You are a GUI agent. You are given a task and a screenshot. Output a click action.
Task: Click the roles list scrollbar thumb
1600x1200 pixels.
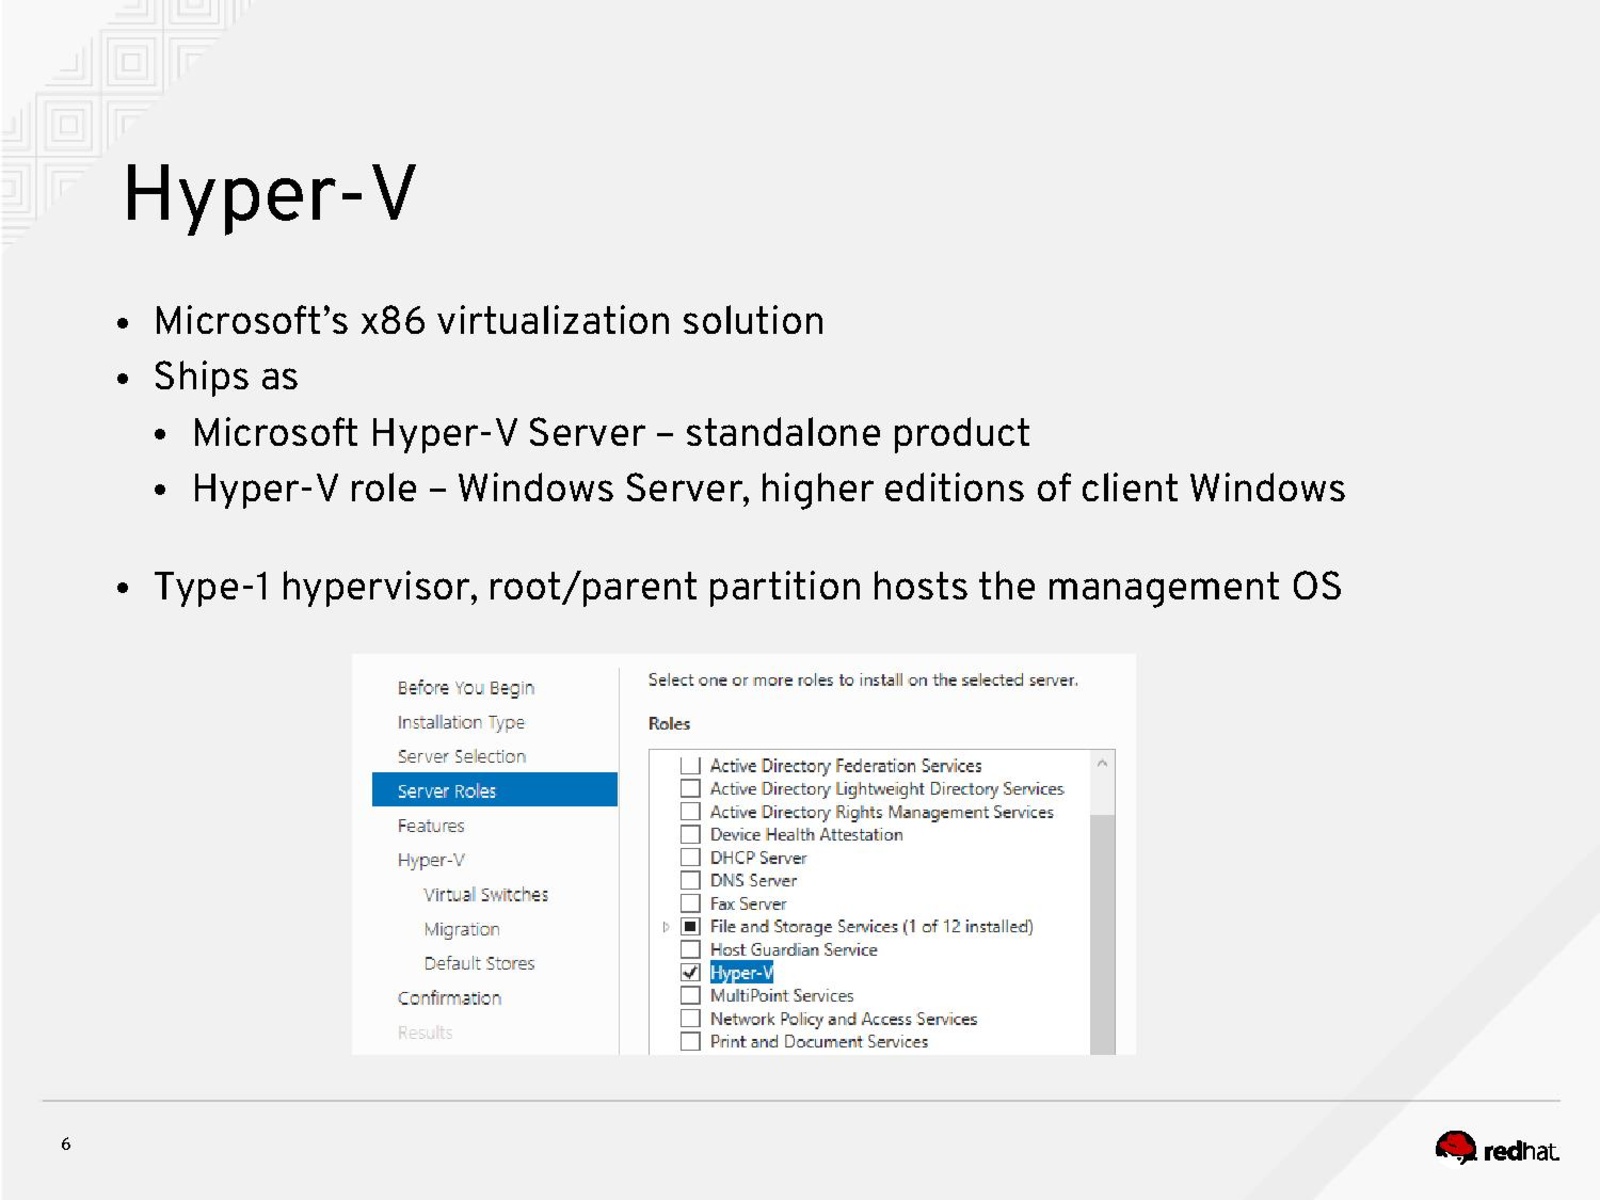coord(1102,930)
